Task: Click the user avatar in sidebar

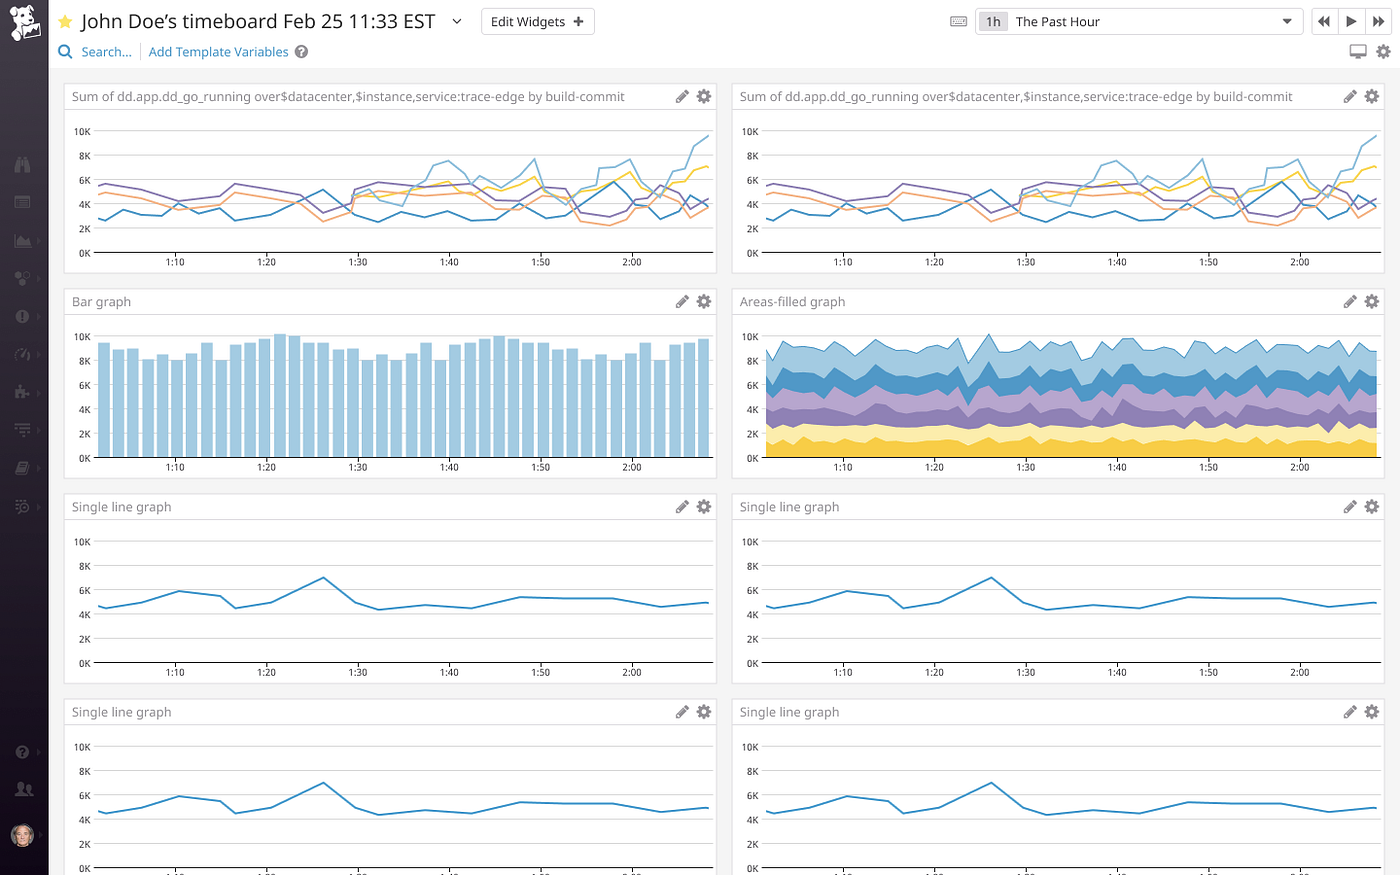Action: [x=22, y=834]
